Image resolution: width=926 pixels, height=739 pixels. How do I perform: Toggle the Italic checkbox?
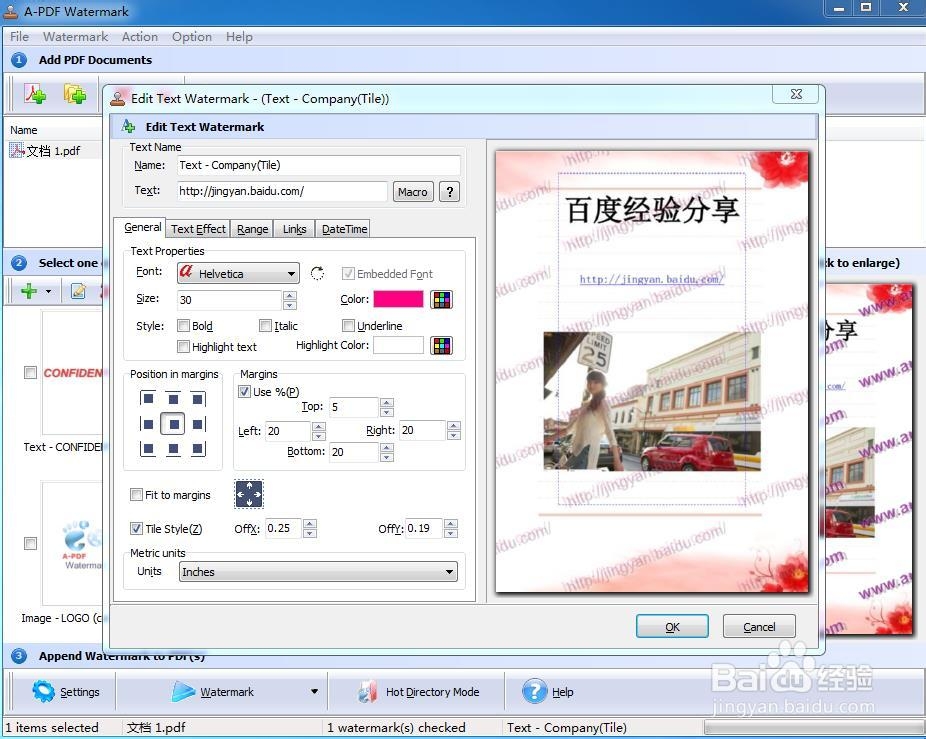pos(266,325)
